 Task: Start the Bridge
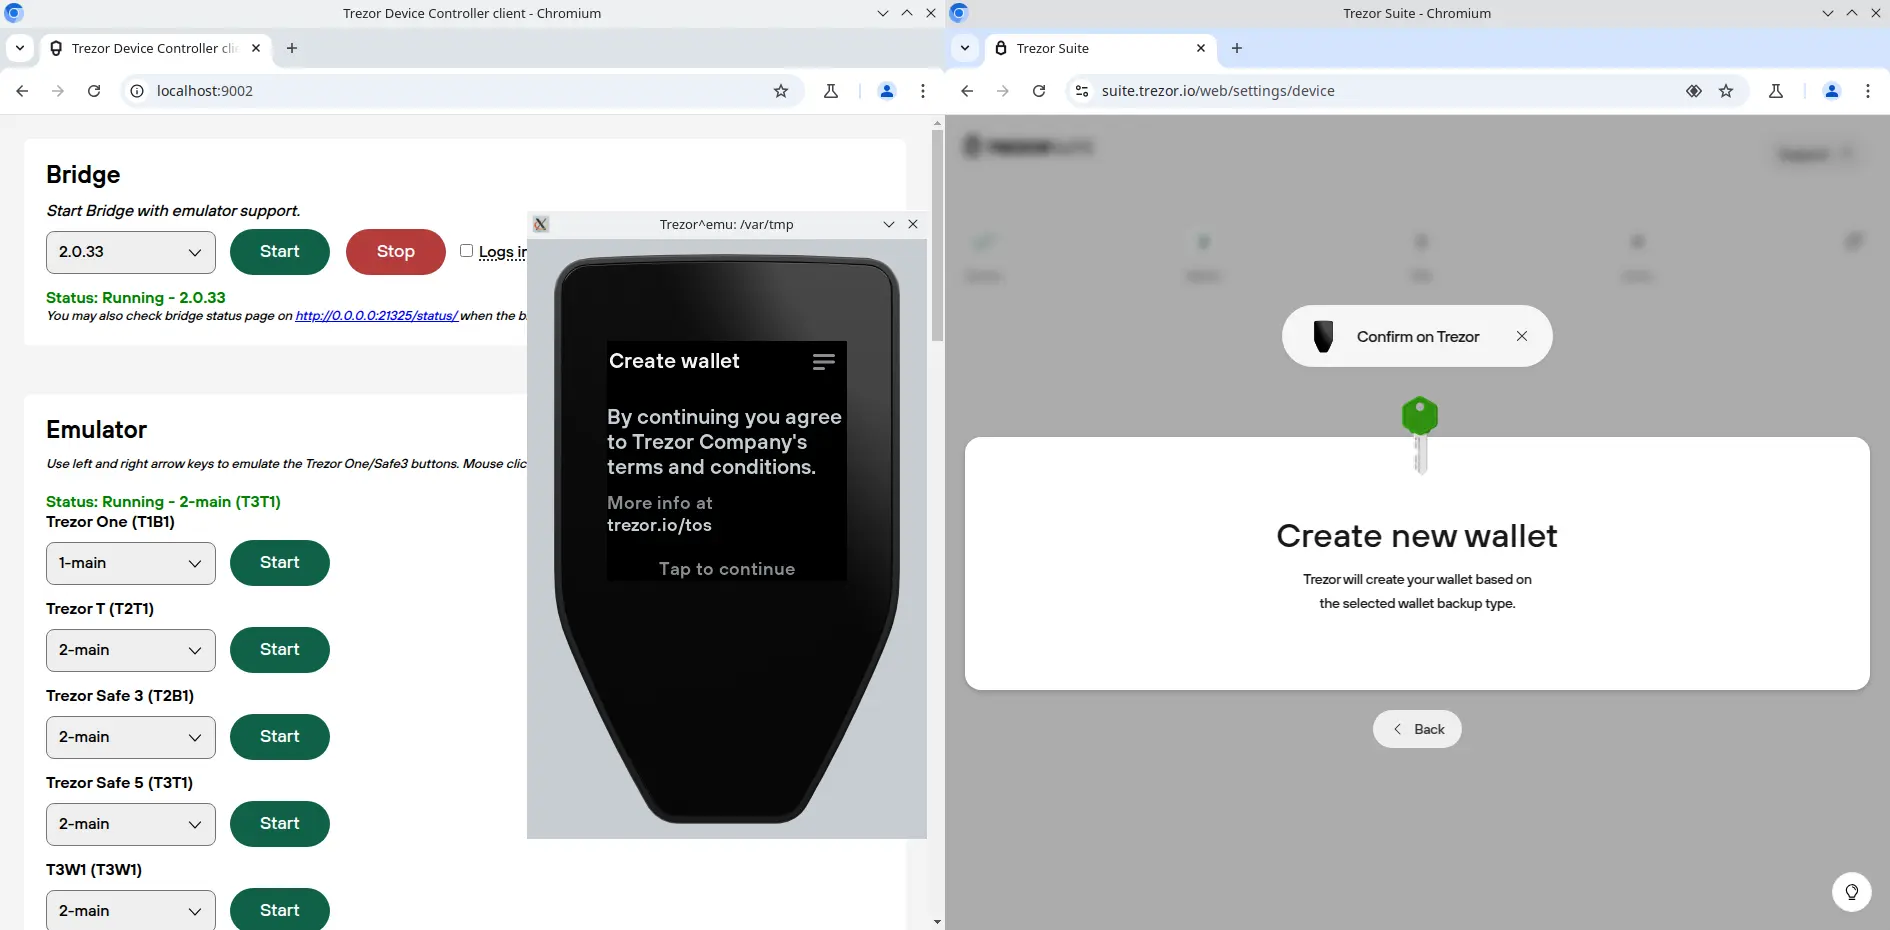tap(280, 252)
